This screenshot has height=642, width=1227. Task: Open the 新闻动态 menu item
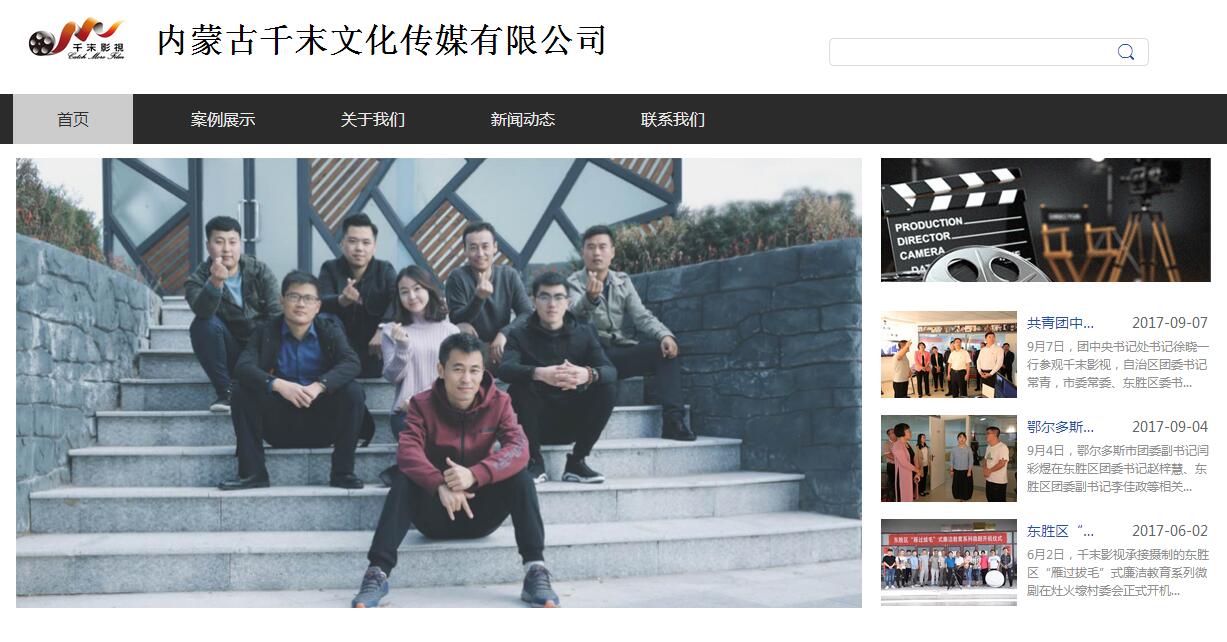pos(523,119)
